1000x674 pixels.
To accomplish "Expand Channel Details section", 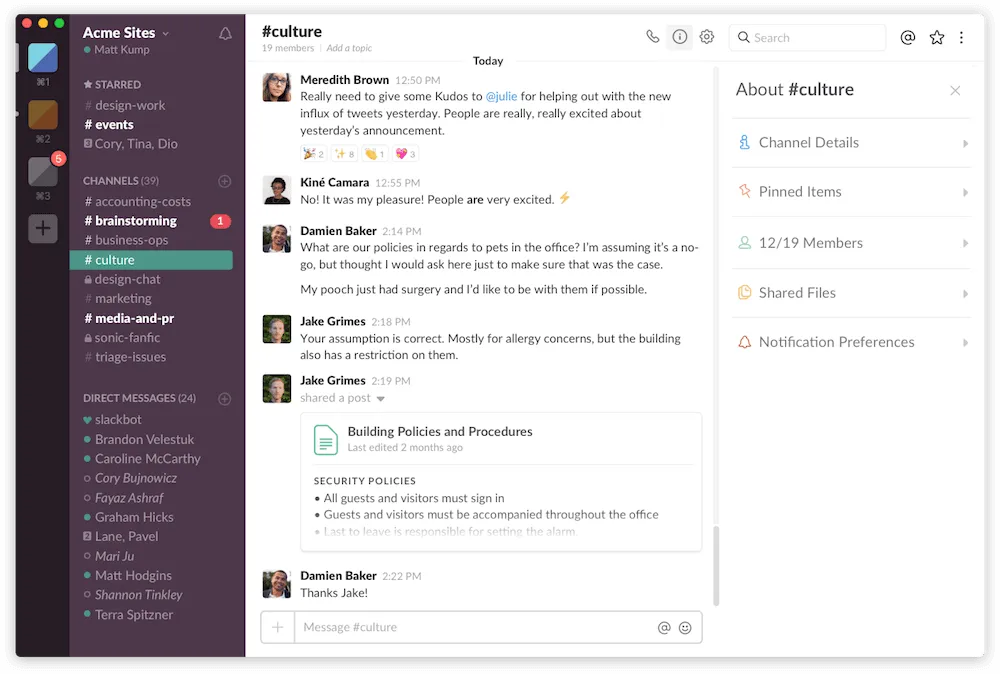I will [851, 143].
